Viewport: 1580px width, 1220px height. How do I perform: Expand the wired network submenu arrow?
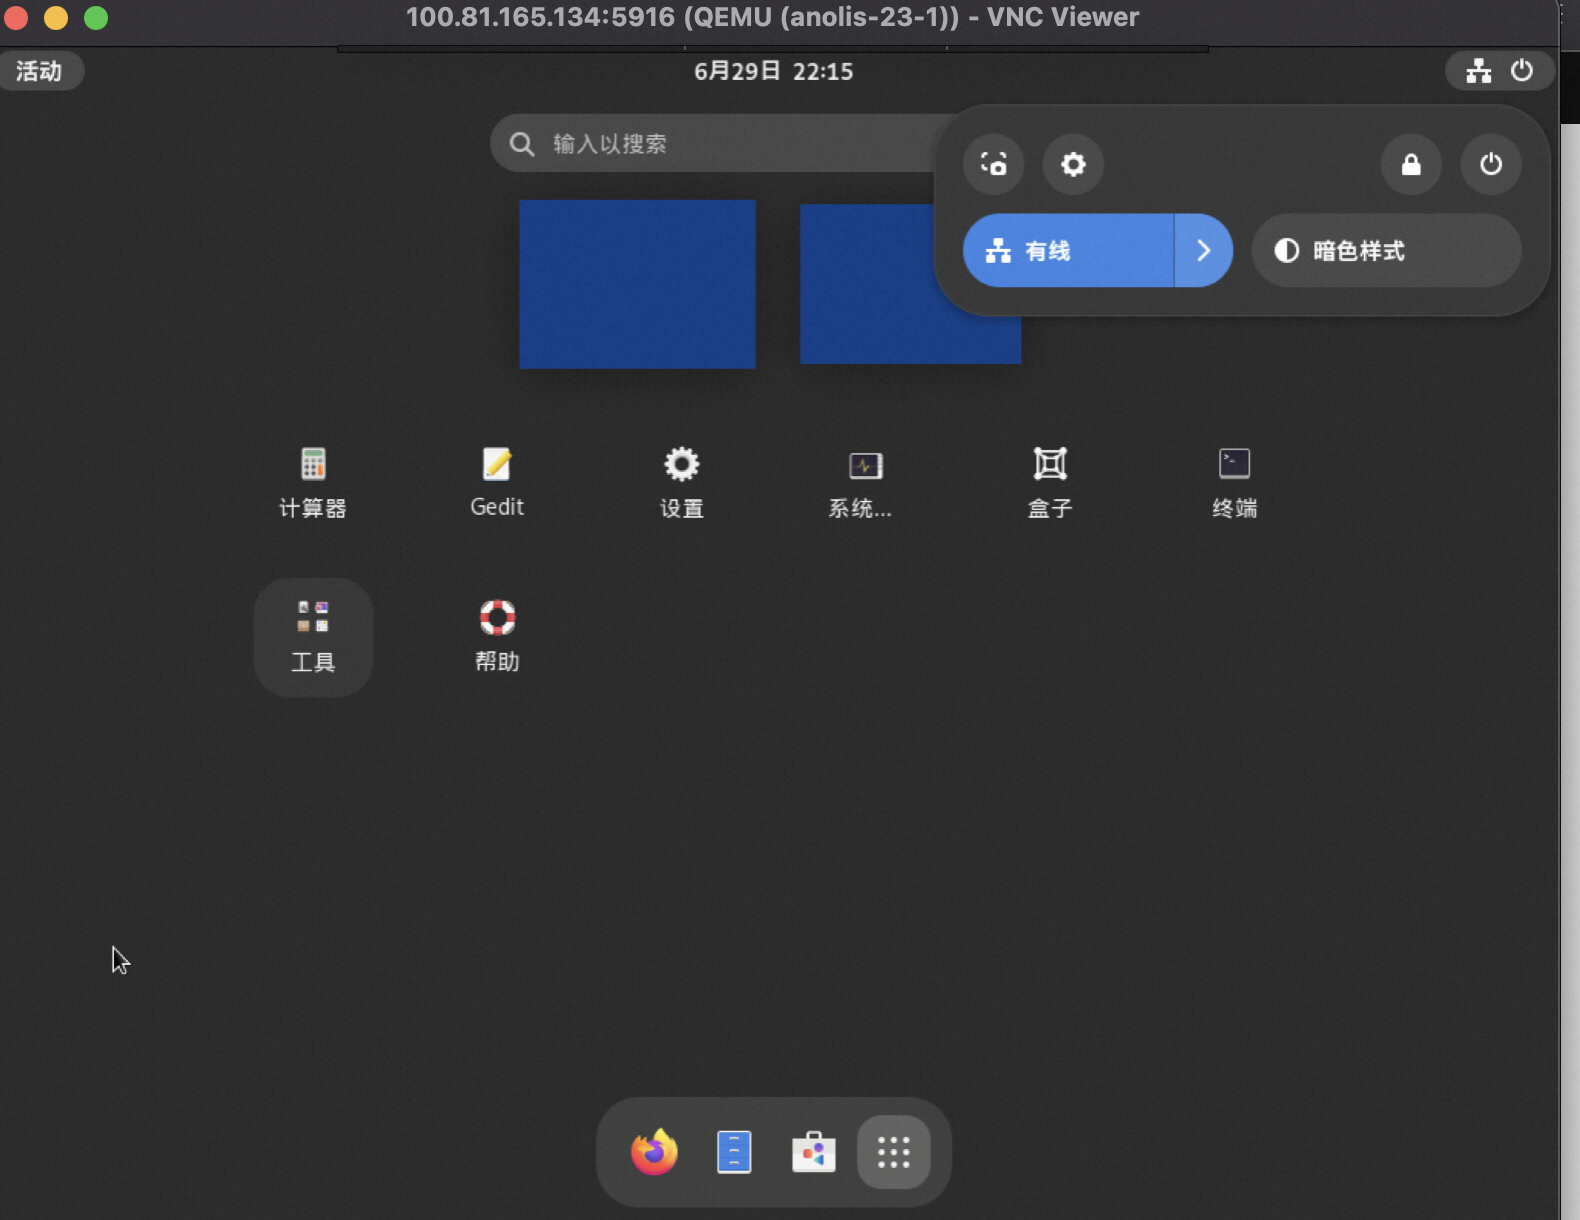click(x=1204, y=251)
